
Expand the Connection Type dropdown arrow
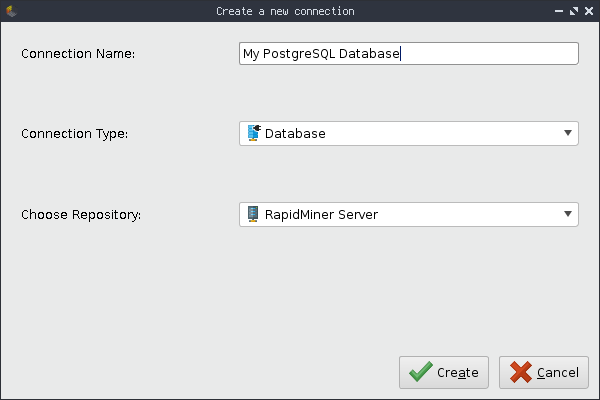pos(567,133)
